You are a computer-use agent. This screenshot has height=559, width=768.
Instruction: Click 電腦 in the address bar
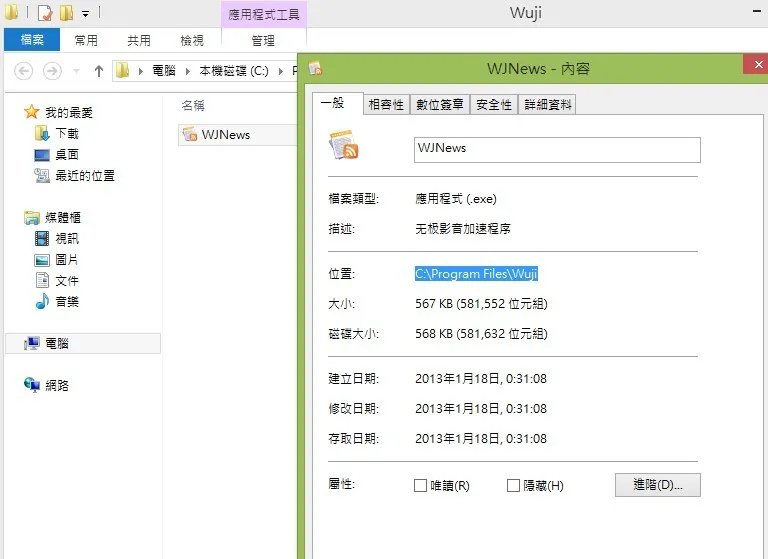164,71
